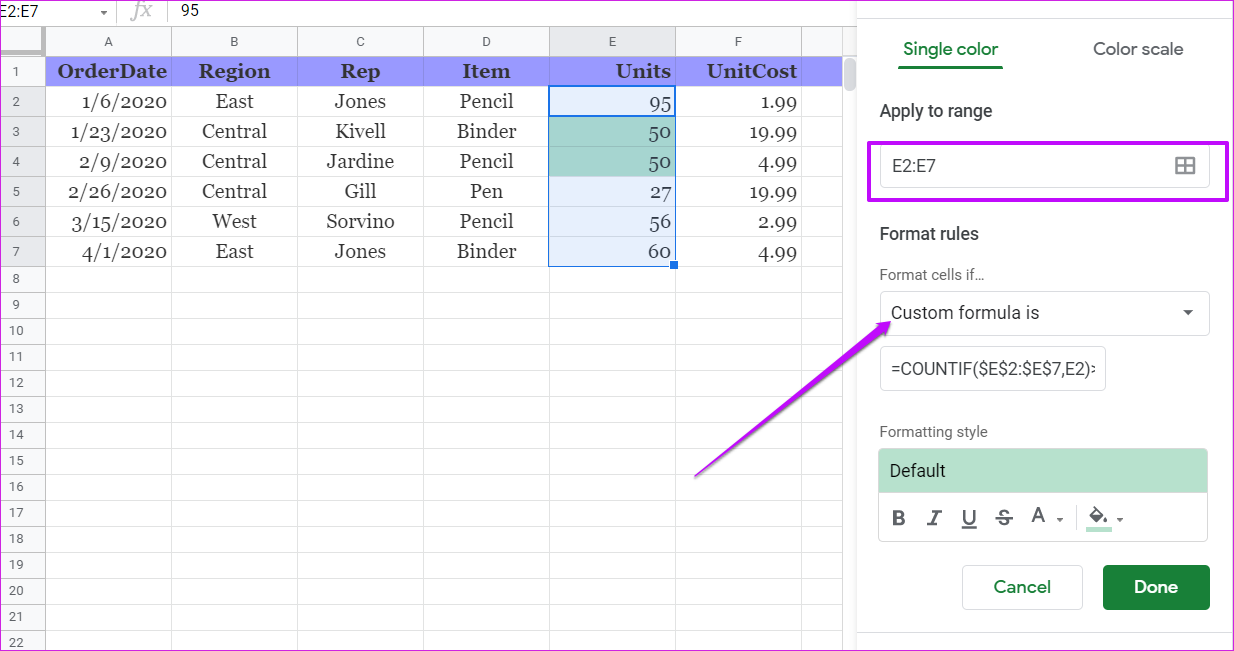Click the Cancel button

pyautogui.click(x=1021, y=587)
